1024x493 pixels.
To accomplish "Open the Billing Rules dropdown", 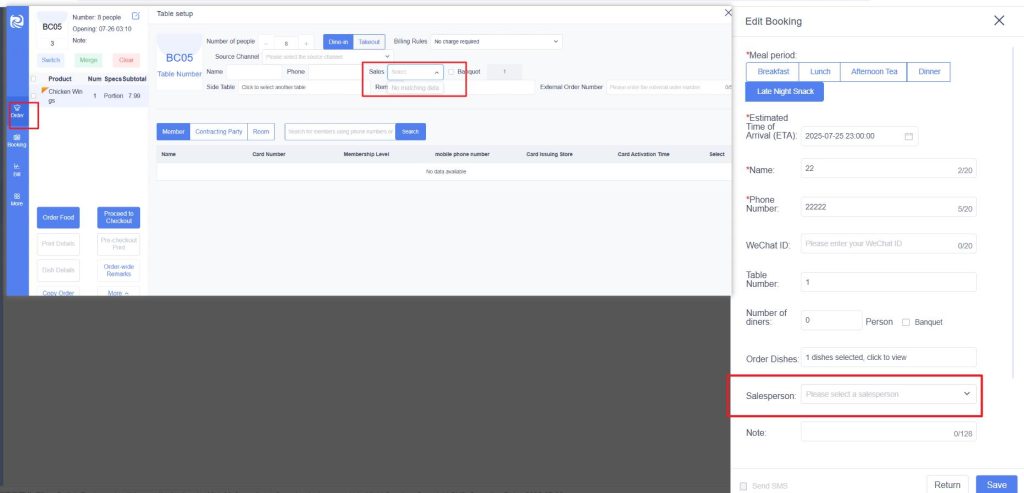I will (497, 42).
